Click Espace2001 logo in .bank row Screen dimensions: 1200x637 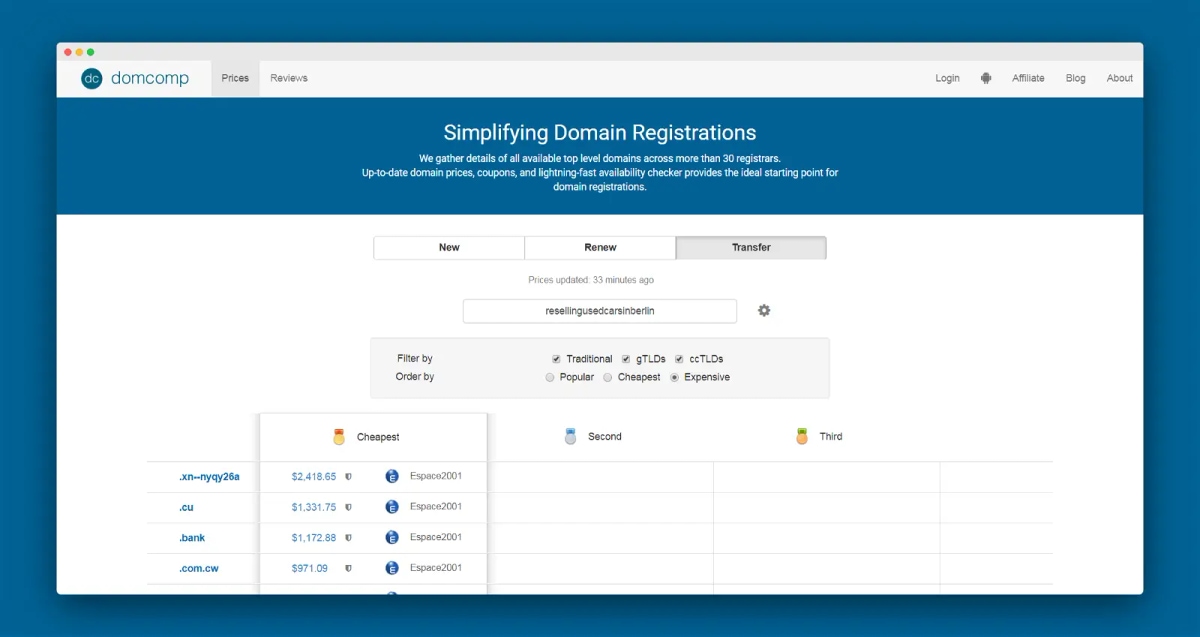pyautogui.click(x=392, y=537)
